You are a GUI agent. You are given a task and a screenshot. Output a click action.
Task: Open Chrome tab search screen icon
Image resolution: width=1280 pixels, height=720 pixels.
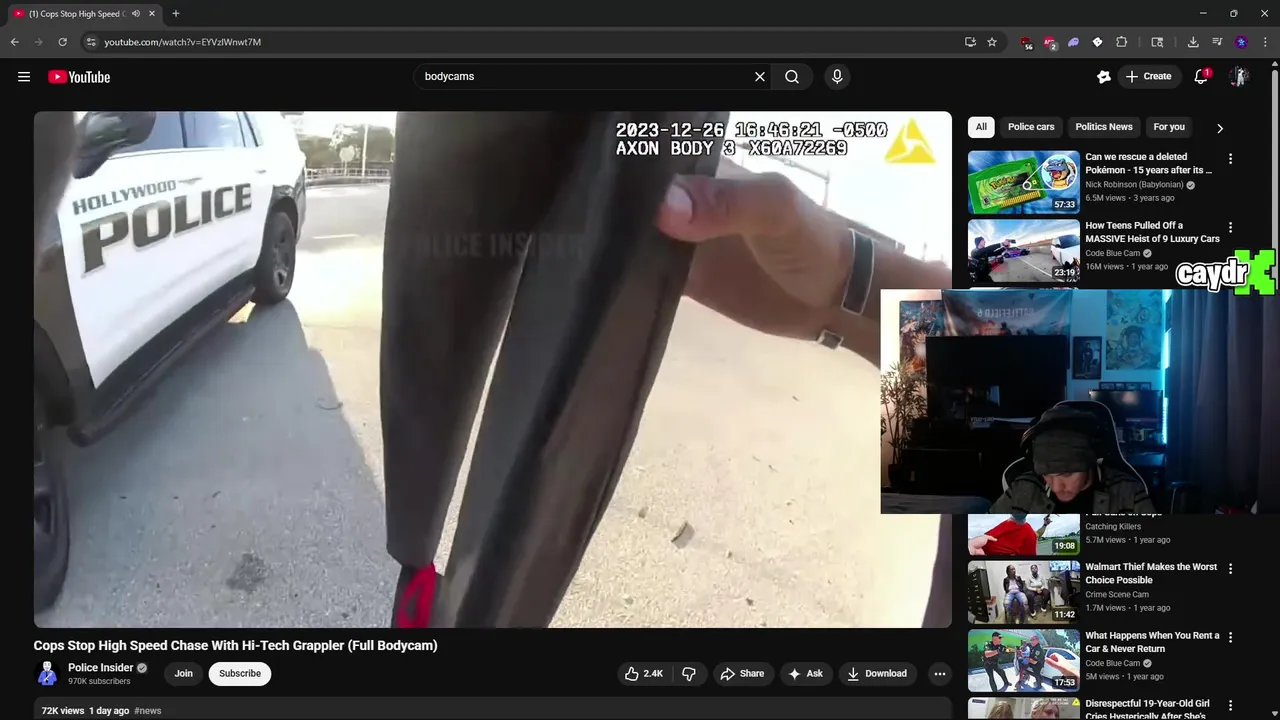1157,42
